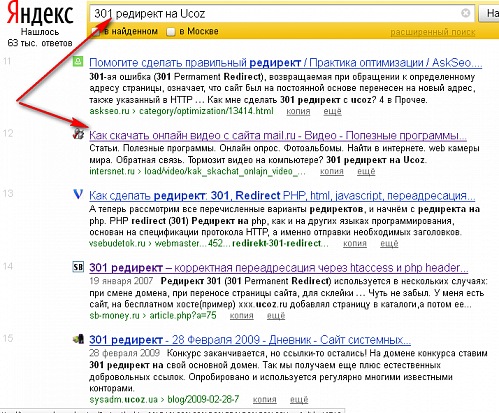The height and width of the screenshot is (413, 499).
Task: Open the 'копия' cached copy for sysadm.ucoz.ua
Action: (x=264, y=399)
